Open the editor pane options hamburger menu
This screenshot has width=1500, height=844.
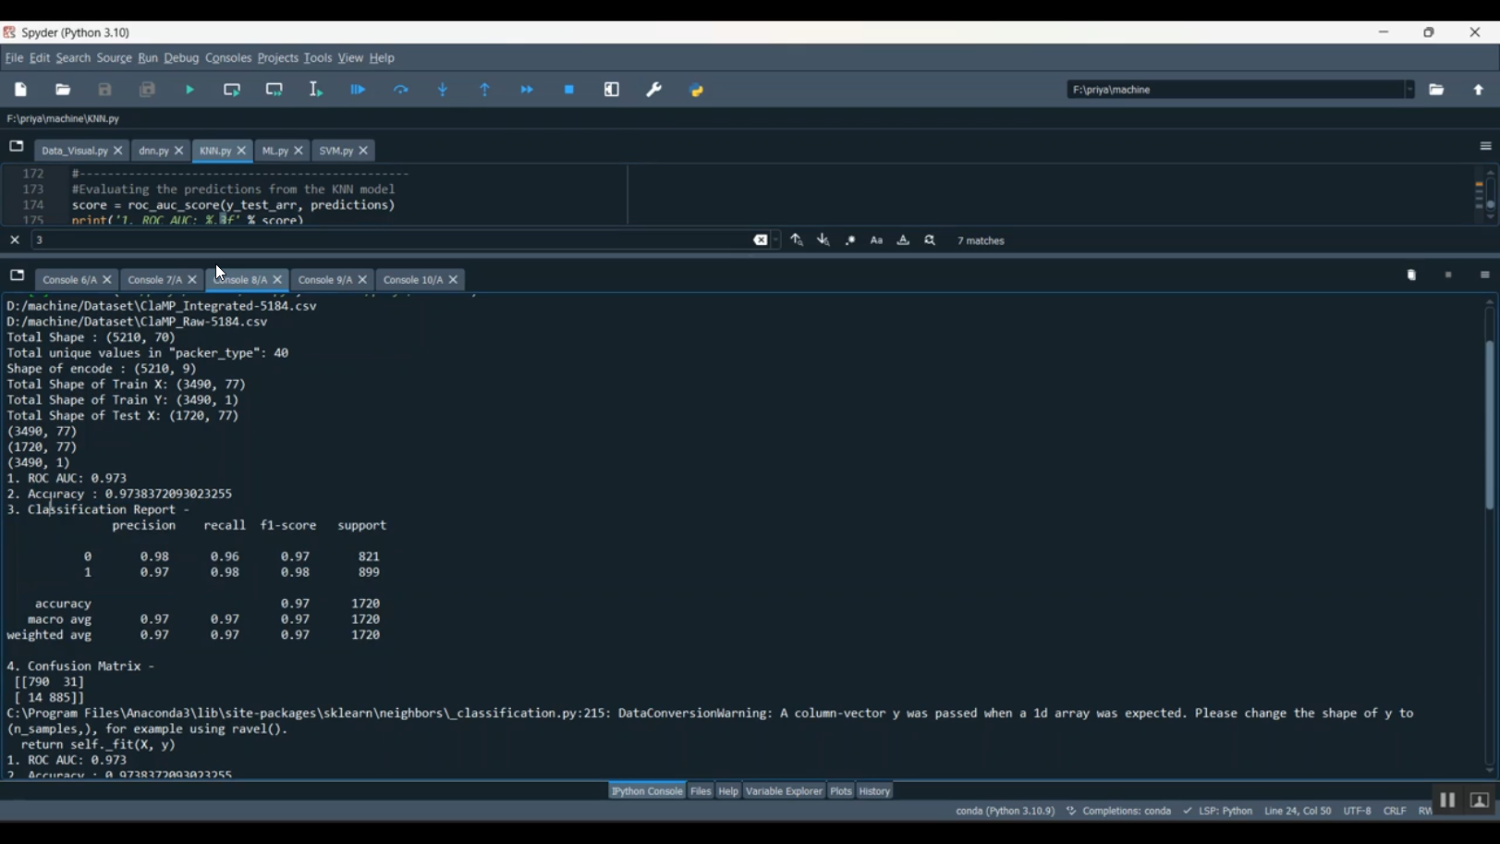(x=1485, y=146)
